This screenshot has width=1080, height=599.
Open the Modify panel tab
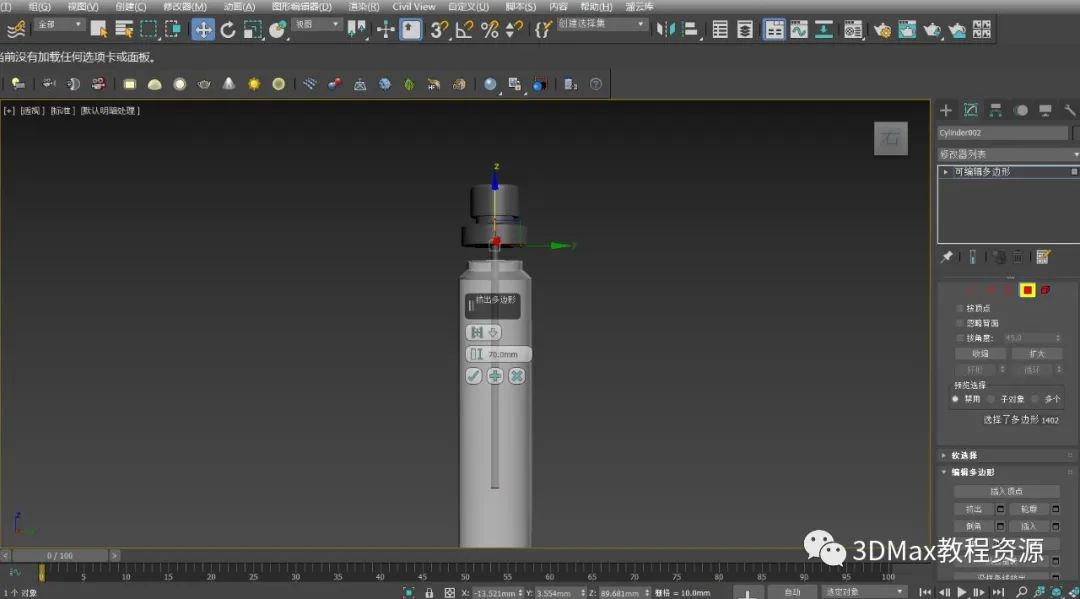point(970,110)
